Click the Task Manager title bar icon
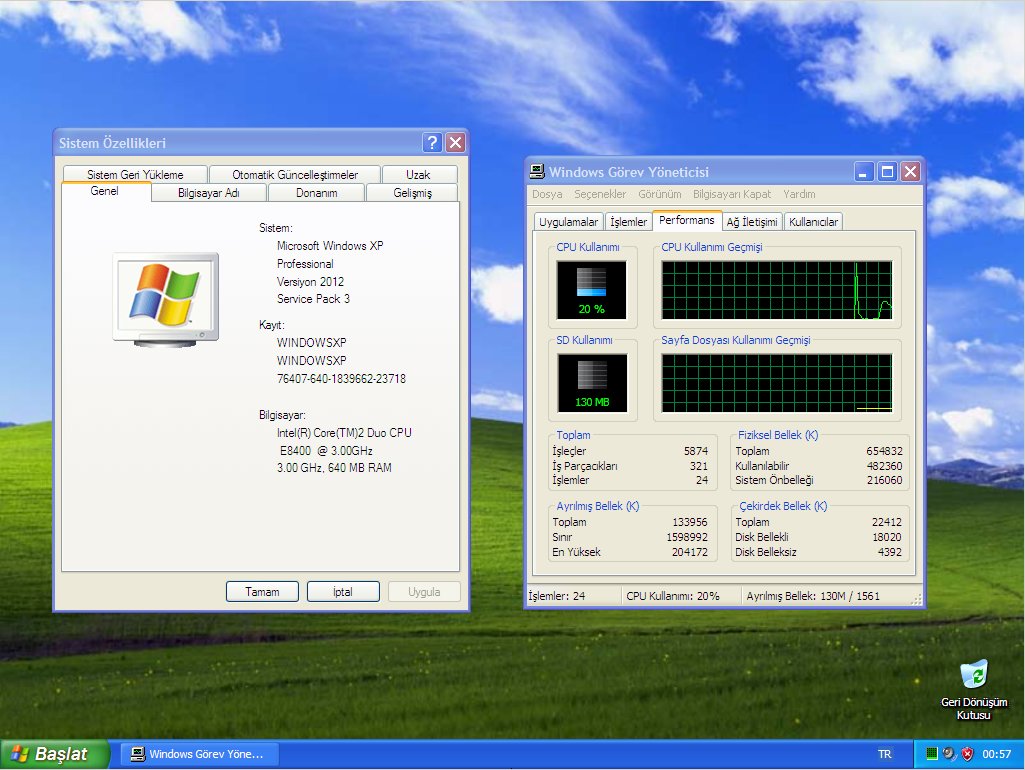The image size is (1025, 770). click(537, 172)
